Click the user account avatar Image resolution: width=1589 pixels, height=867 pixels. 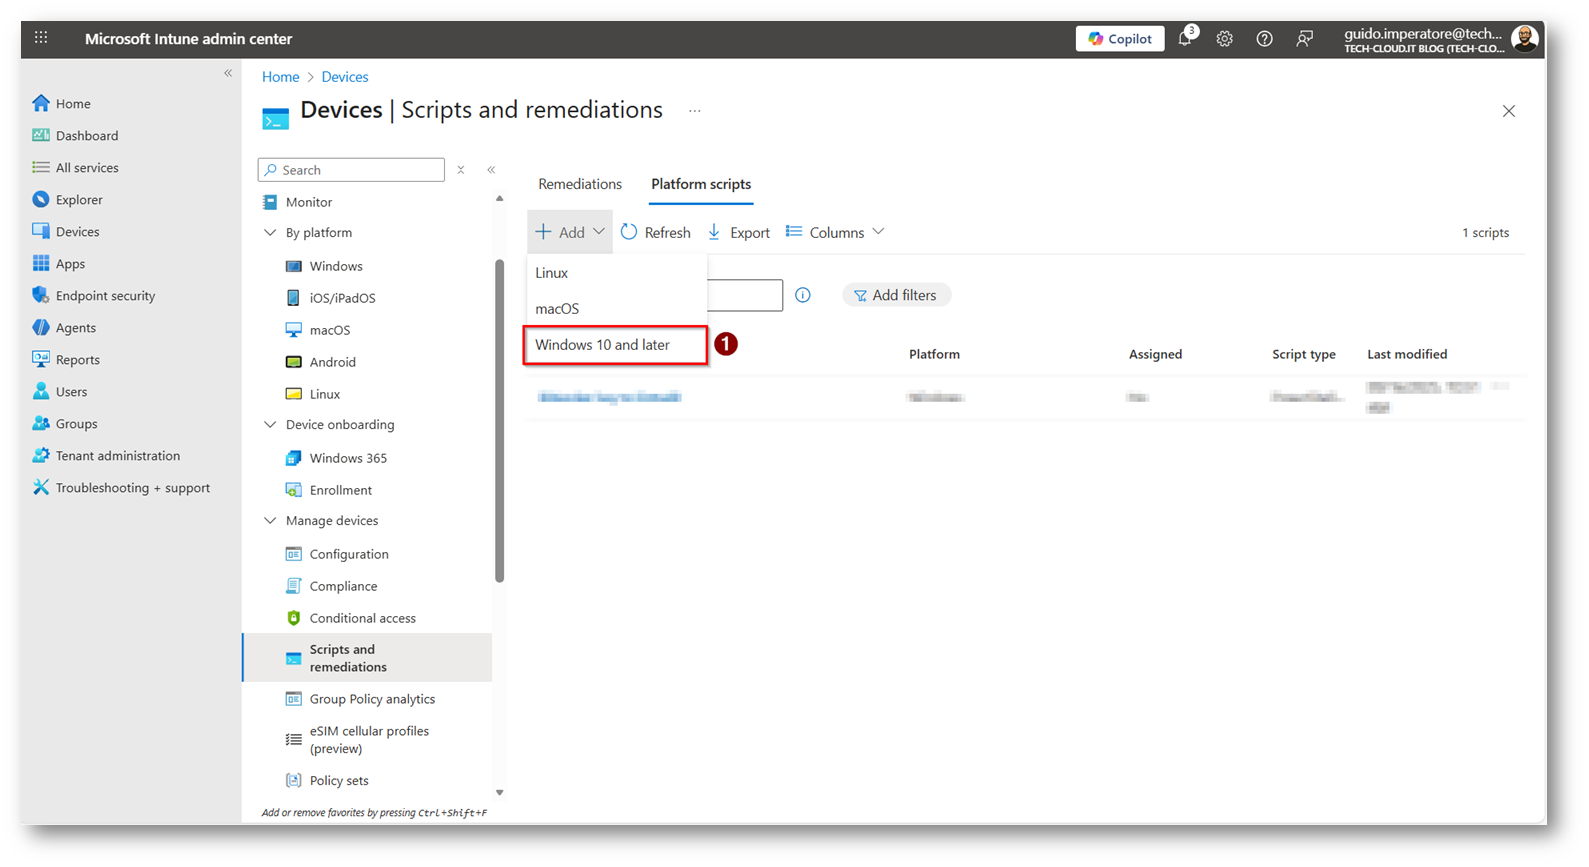tap(1524, 39)
